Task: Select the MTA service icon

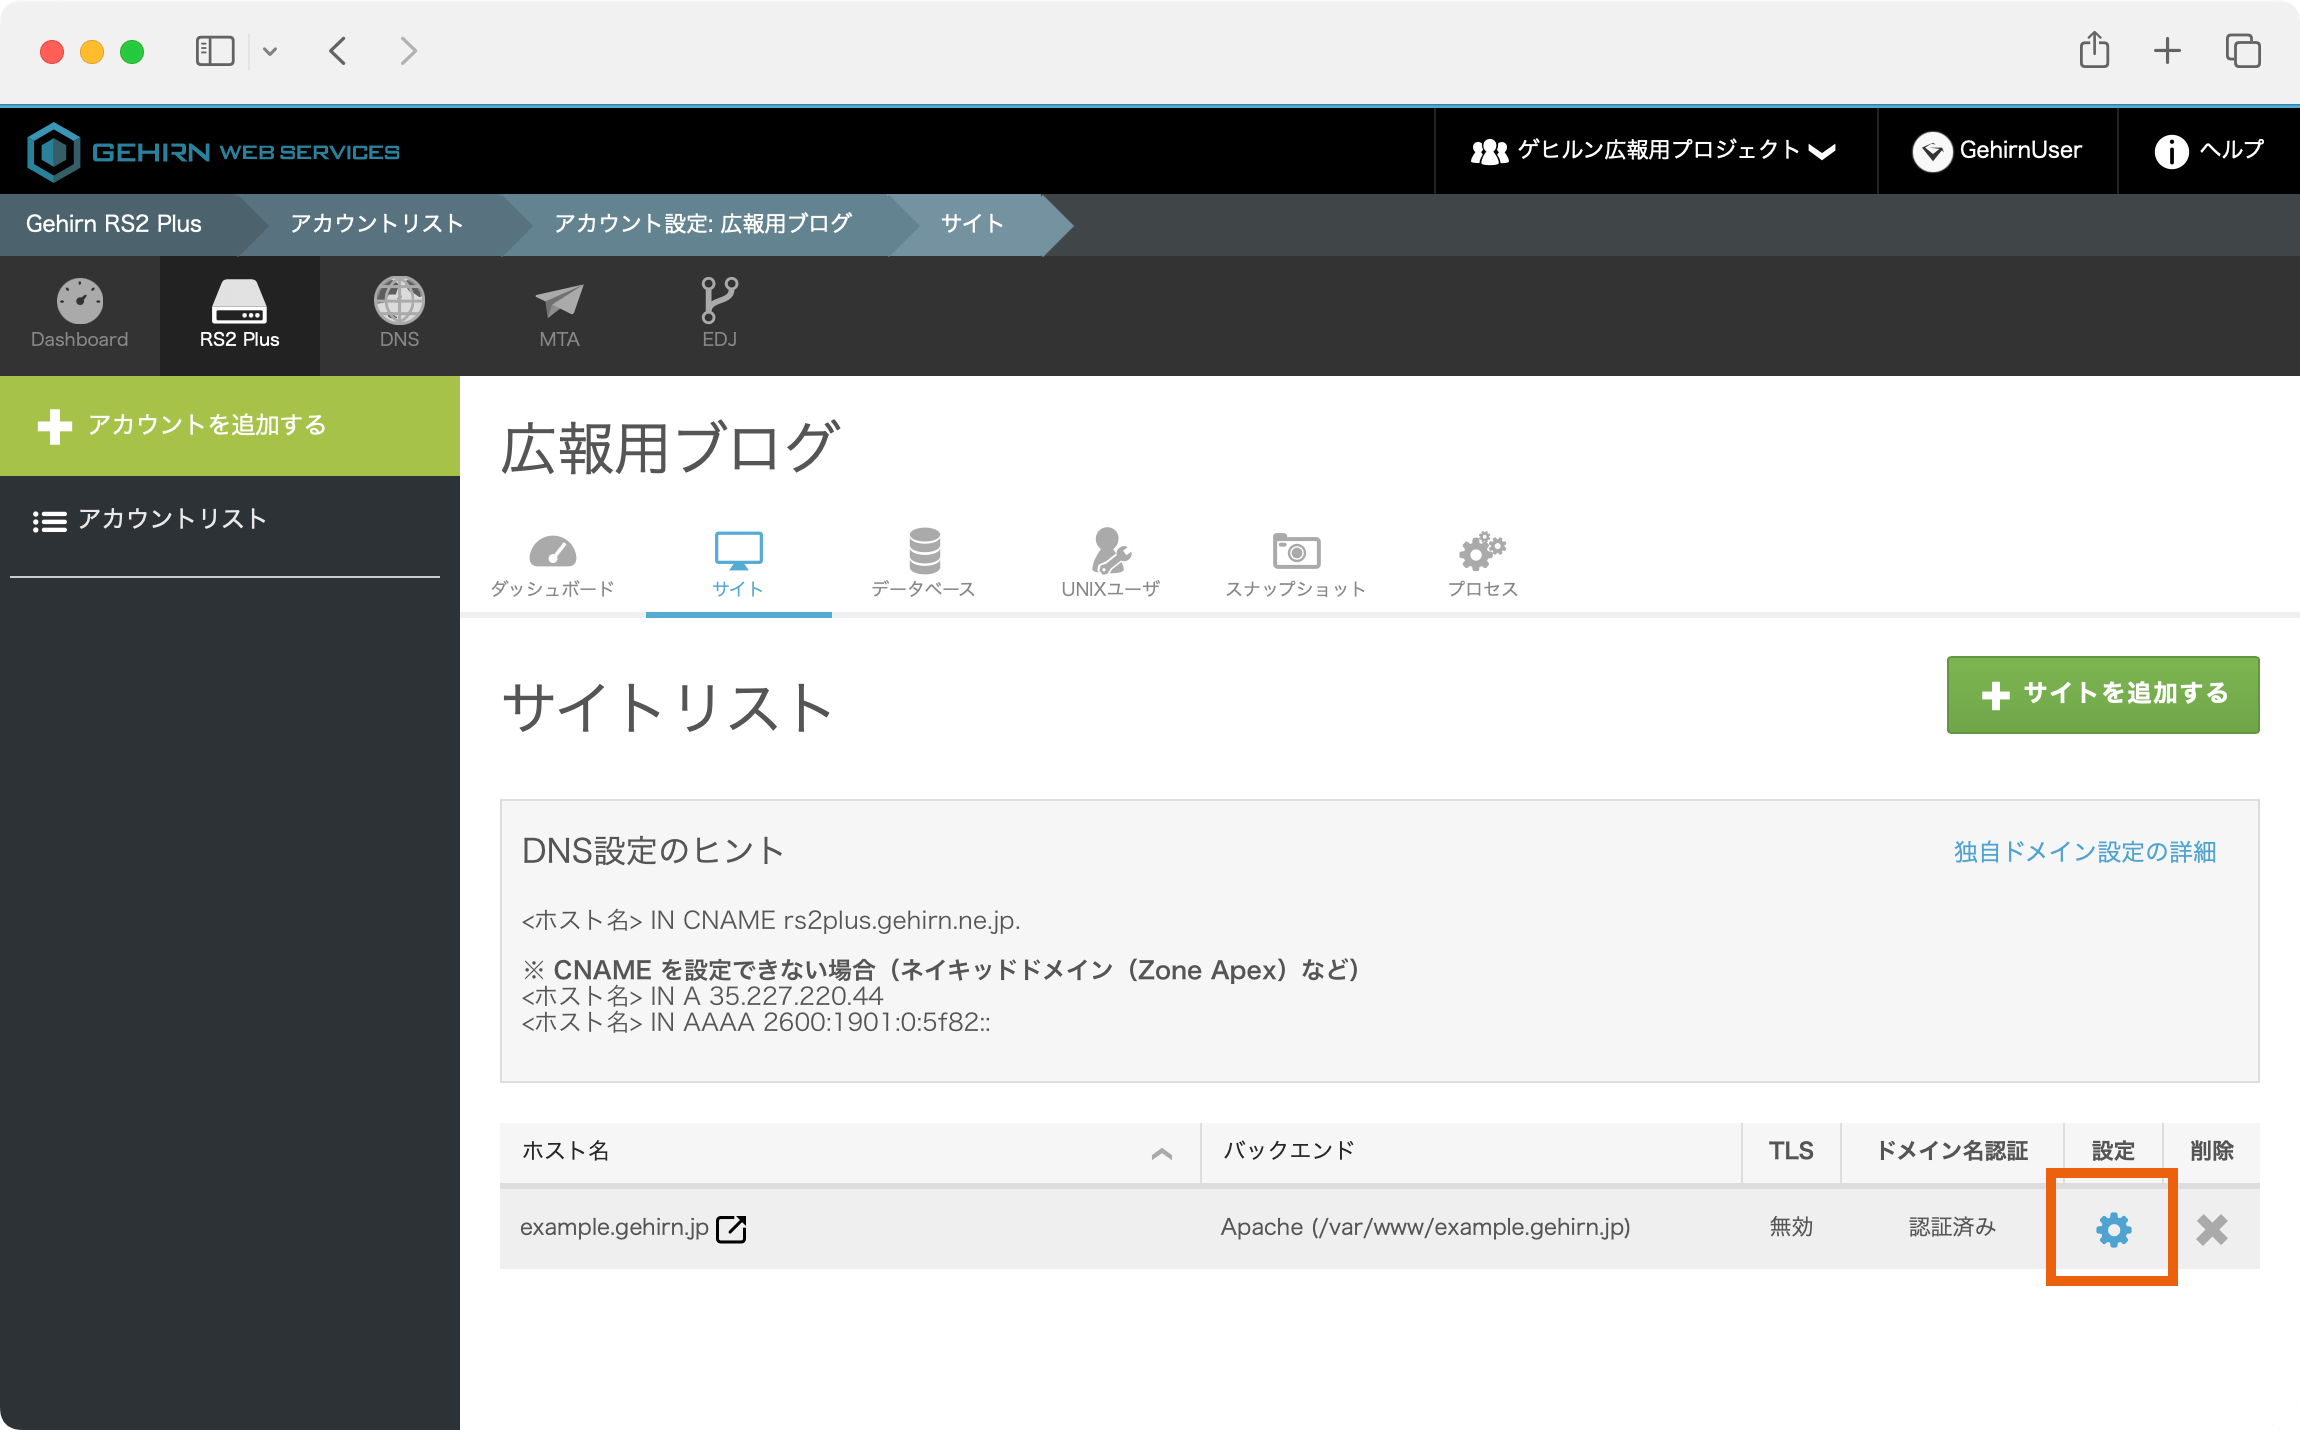Action: 558,315
